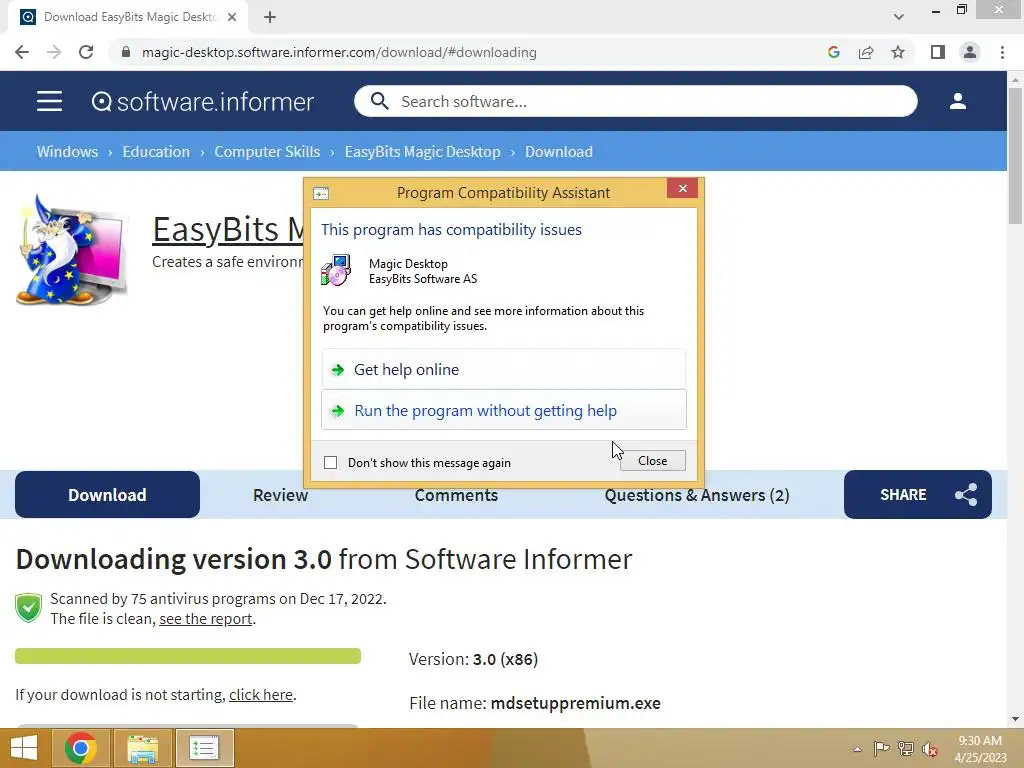Click the Magic Desktop installer icon in dialog
The height and width of the screenshot is (768, 1024).
(336, 270)
